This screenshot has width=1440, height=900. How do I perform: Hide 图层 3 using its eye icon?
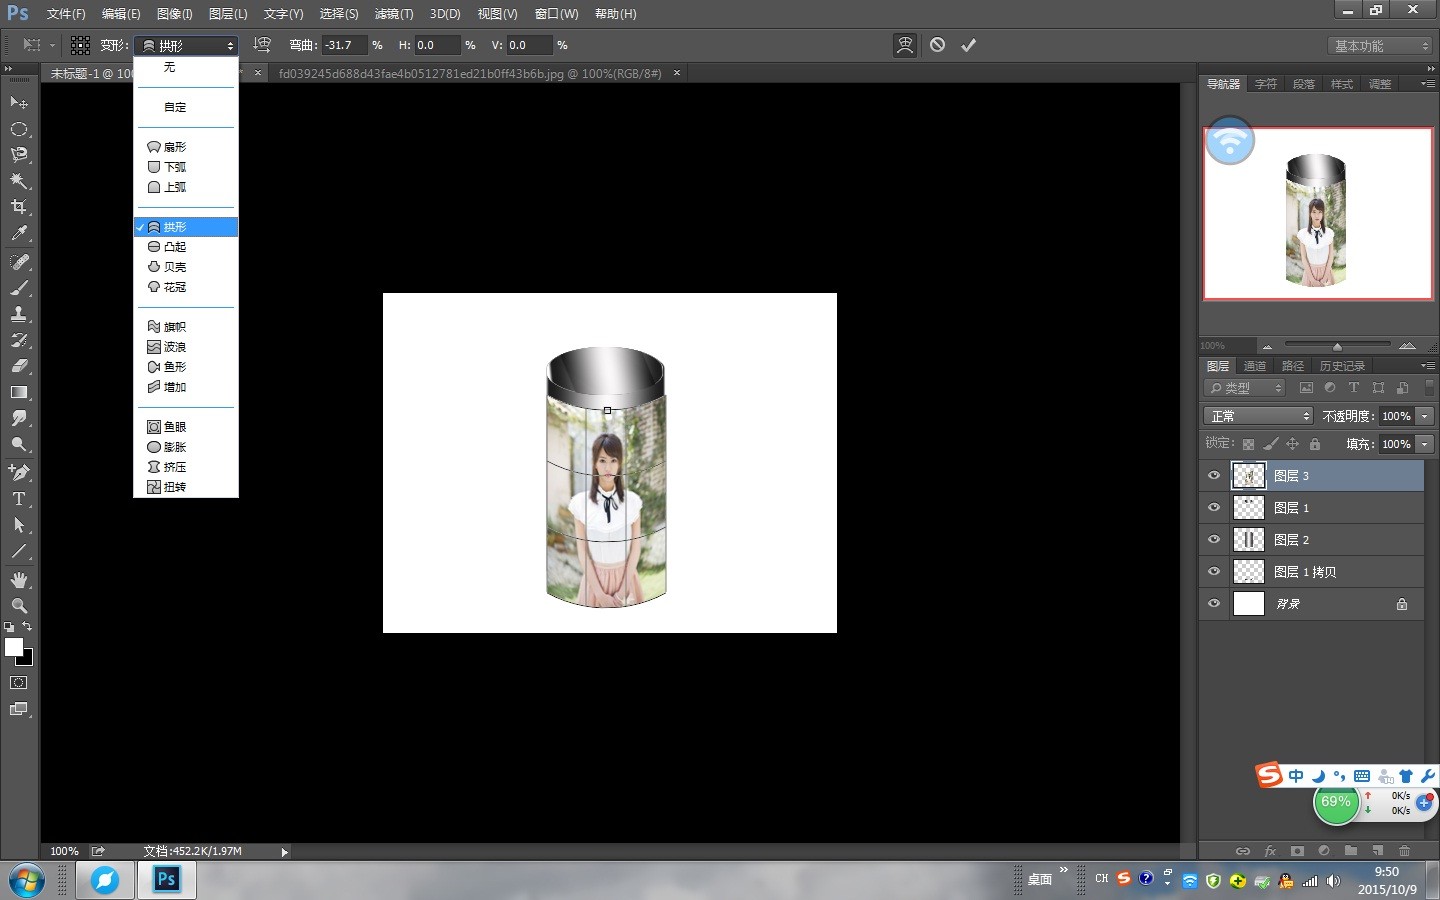click(1214, 476)
